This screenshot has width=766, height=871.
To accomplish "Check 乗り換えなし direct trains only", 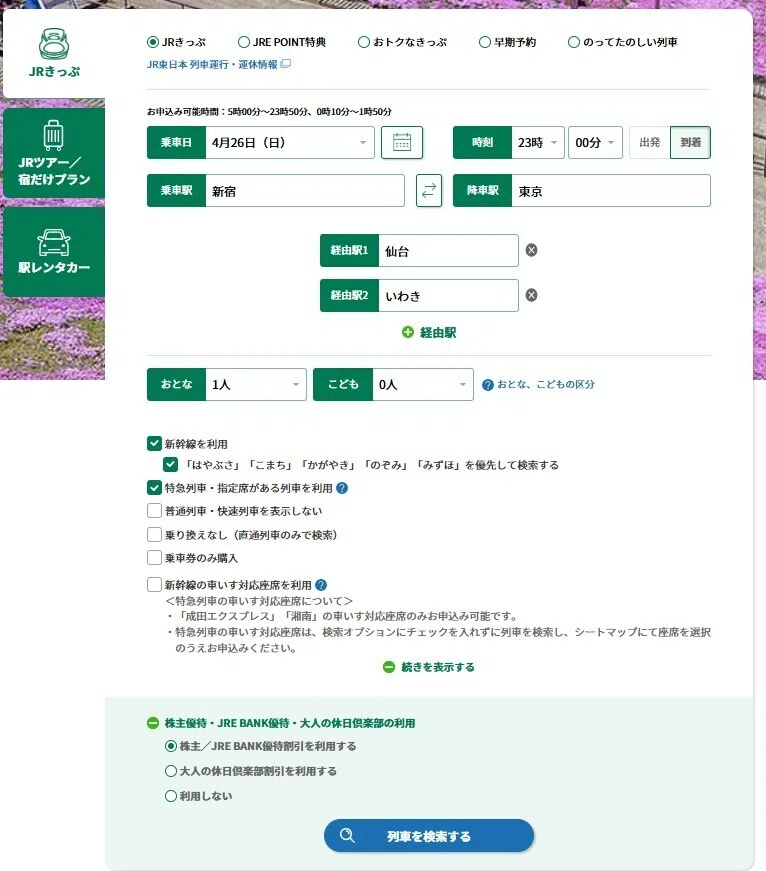I will 154,534.
